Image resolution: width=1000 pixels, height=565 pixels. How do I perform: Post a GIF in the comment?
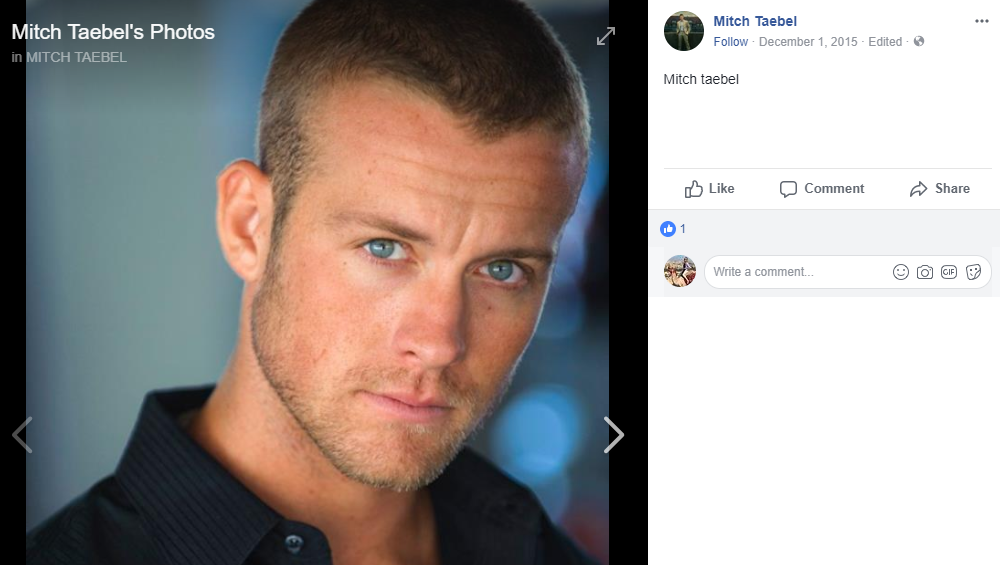pyautogui.click(x=949, y=272)
